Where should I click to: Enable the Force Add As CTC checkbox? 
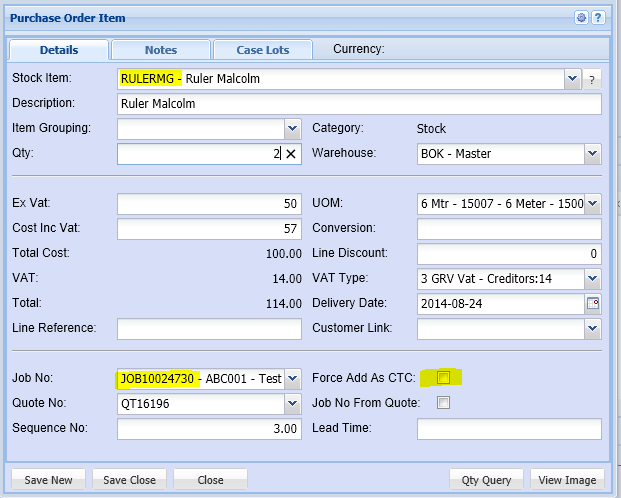[x=443, y=378]
